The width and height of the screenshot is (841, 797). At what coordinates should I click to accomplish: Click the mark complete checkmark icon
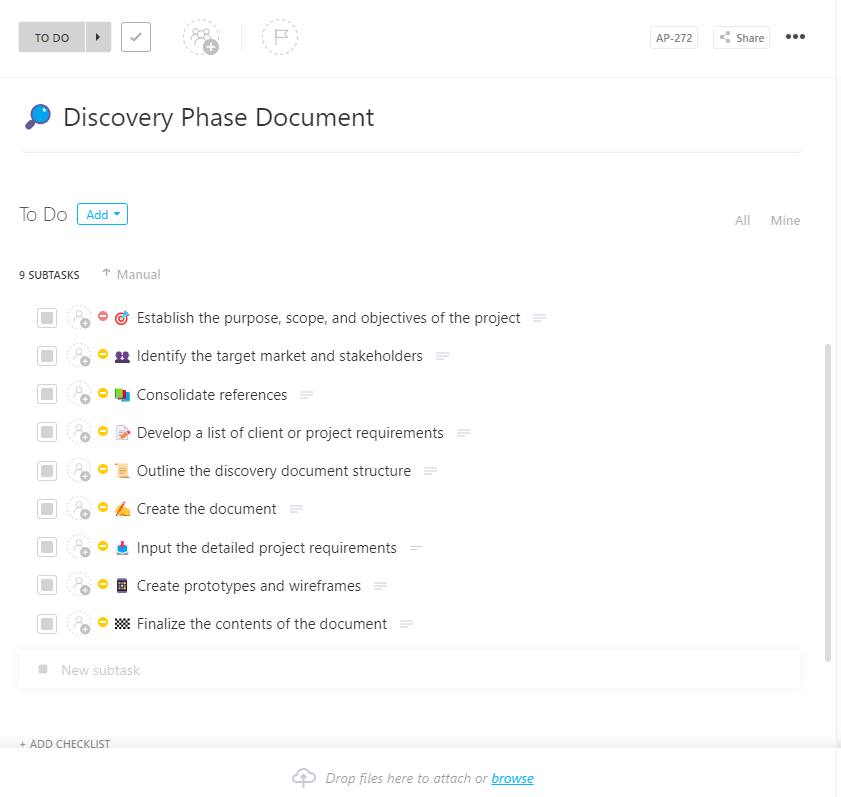135,36
